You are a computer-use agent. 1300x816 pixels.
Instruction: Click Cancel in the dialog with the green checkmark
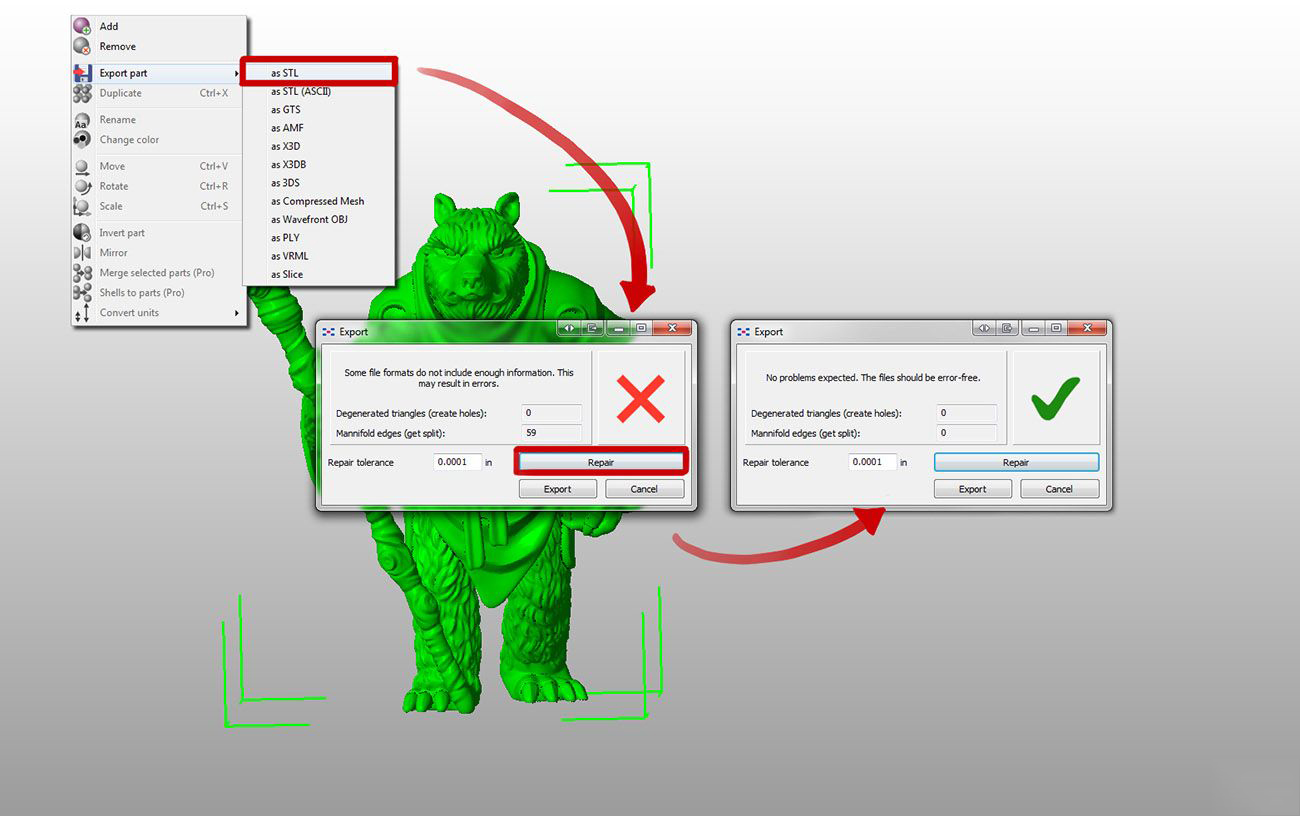[1059, 489]
